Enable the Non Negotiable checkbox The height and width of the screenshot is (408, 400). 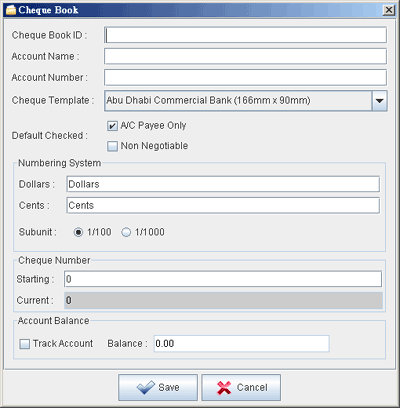tap(112, 146)
